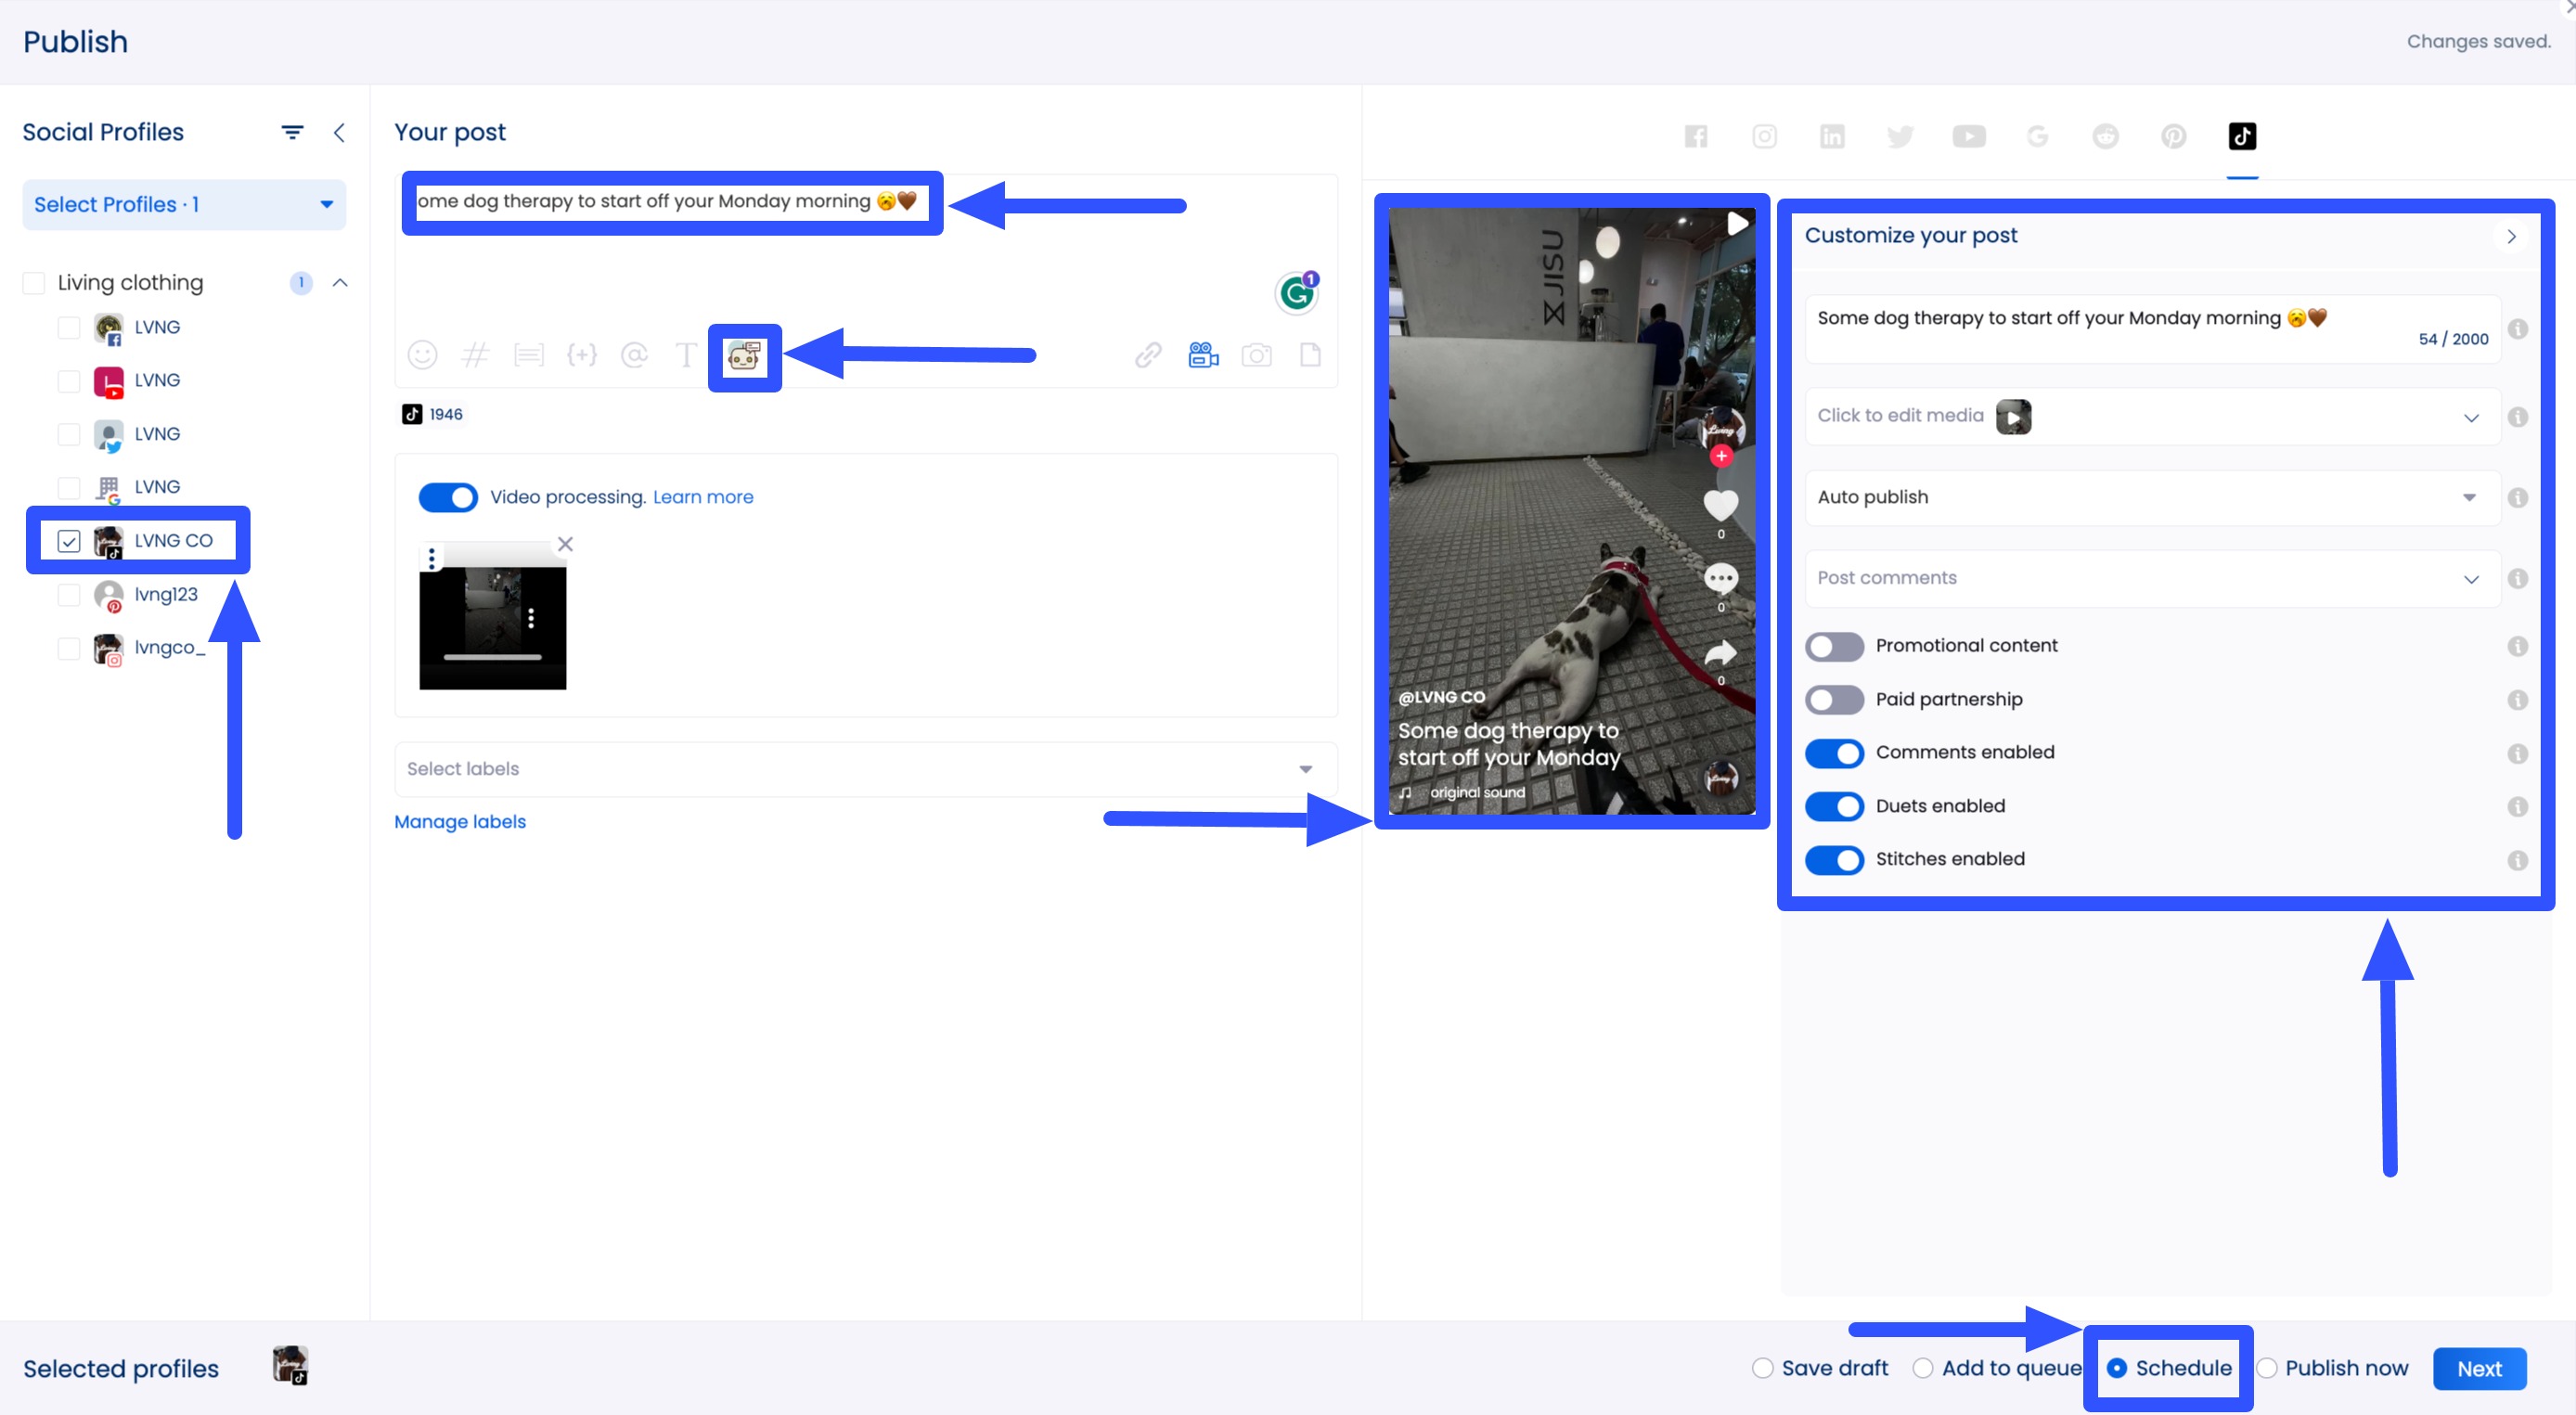Turn off the Video processing toggle

click(447, 497)
